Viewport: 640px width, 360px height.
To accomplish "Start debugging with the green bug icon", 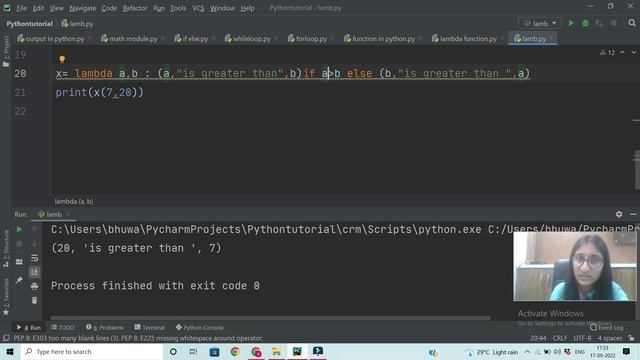I will [585, 23].
